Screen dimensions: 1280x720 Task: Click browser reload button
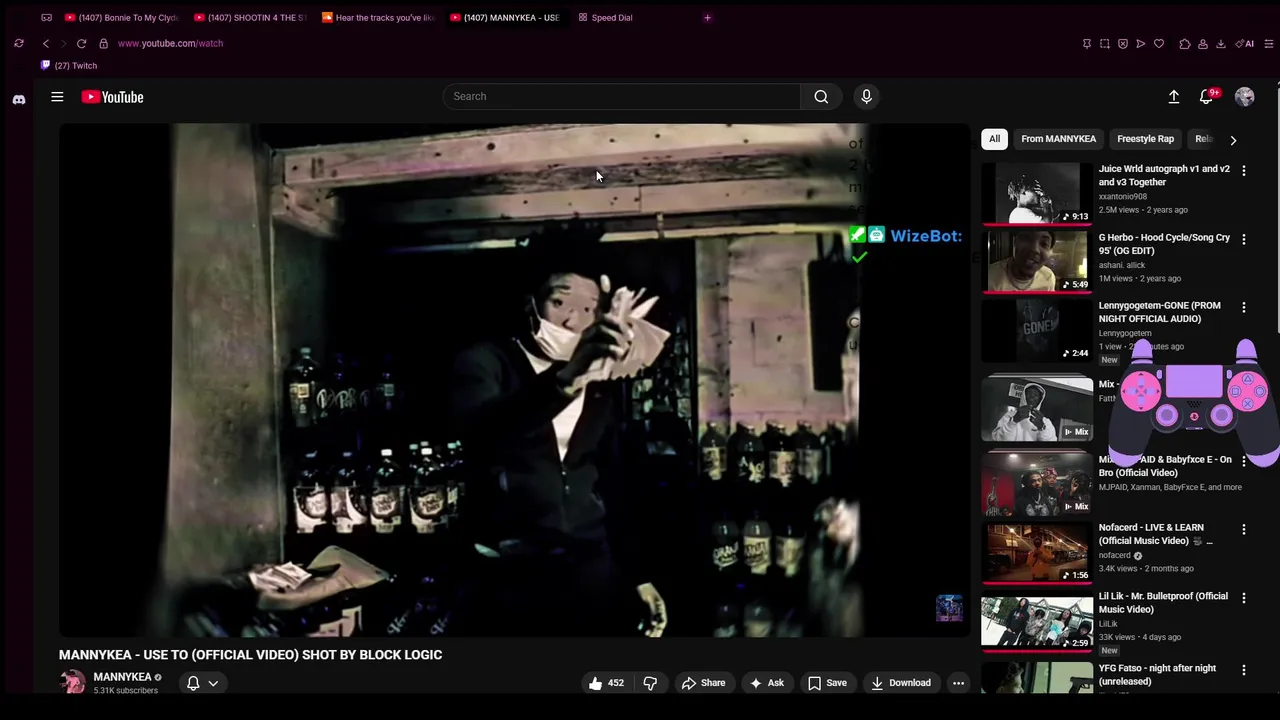(x=81, y=43)
